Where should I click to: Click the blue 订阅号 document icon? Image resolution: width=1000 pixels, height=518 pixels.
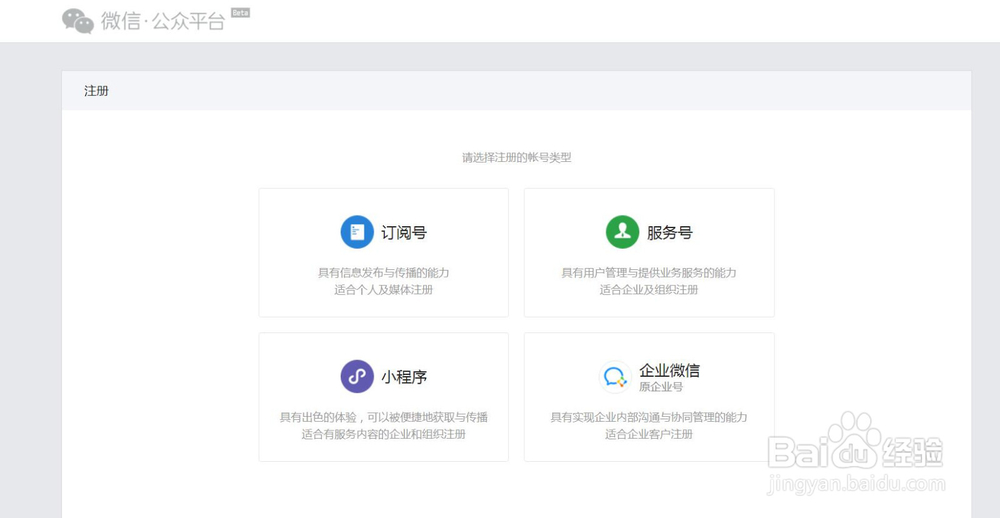pyautogui.click(x=357, y=232)
